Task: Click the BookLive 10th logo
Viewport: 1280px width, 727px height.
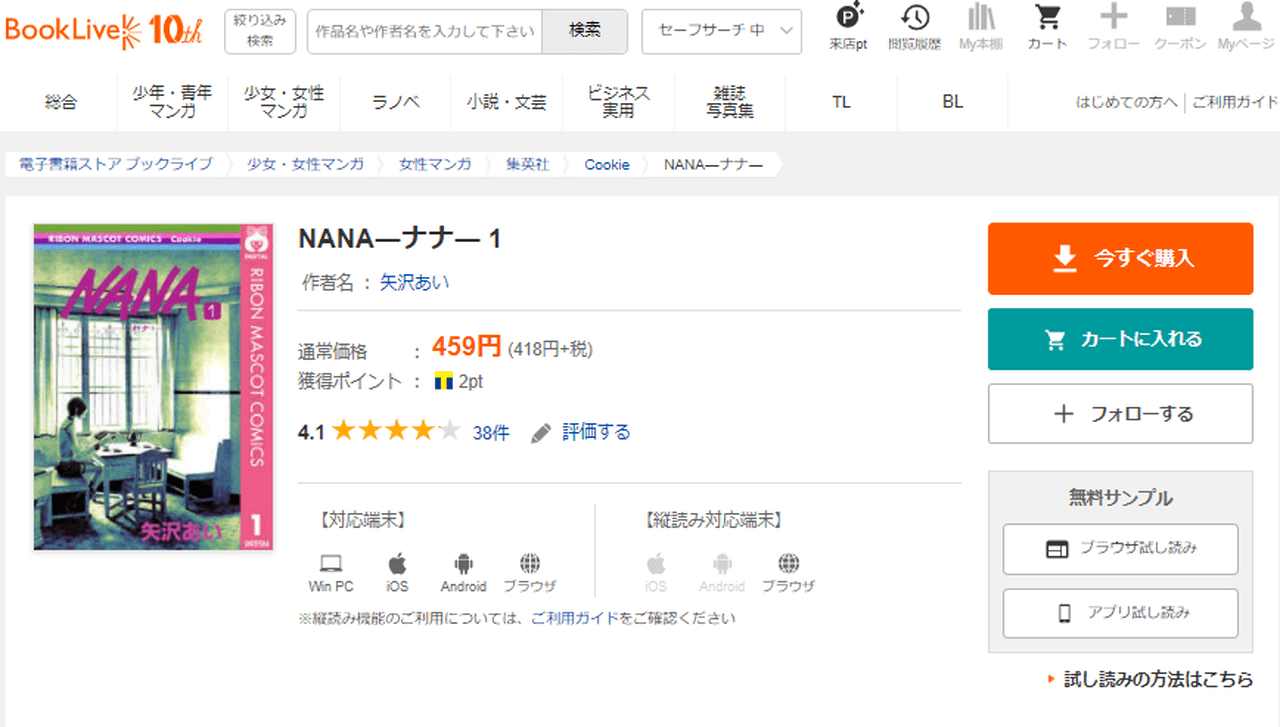Action: [x=104, y=31]
